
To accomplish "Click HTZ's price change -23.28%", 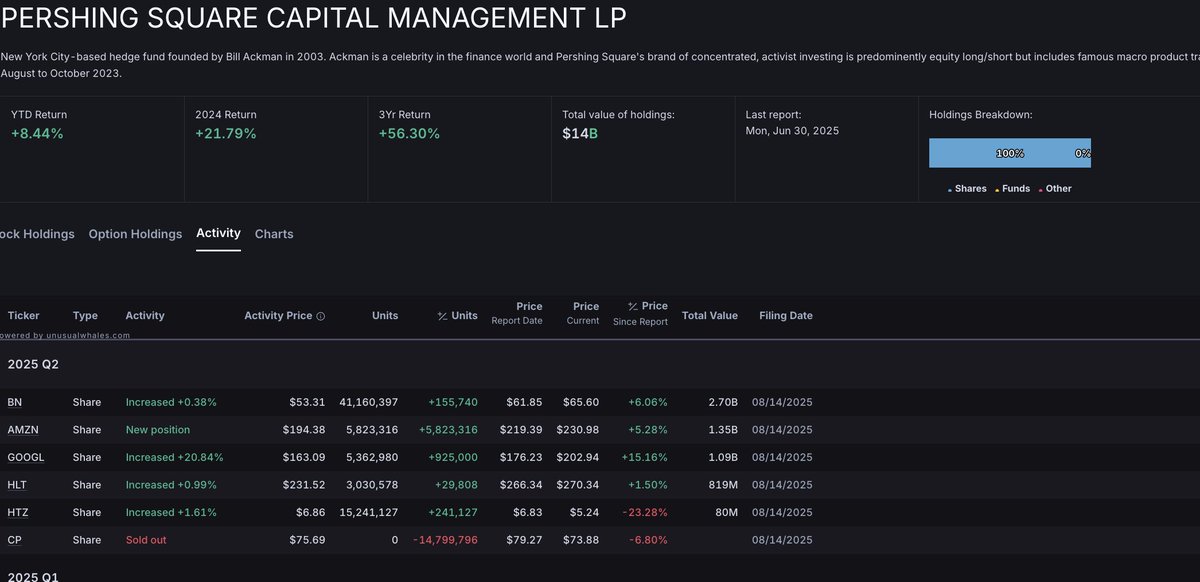I will (x=645, y=512).
